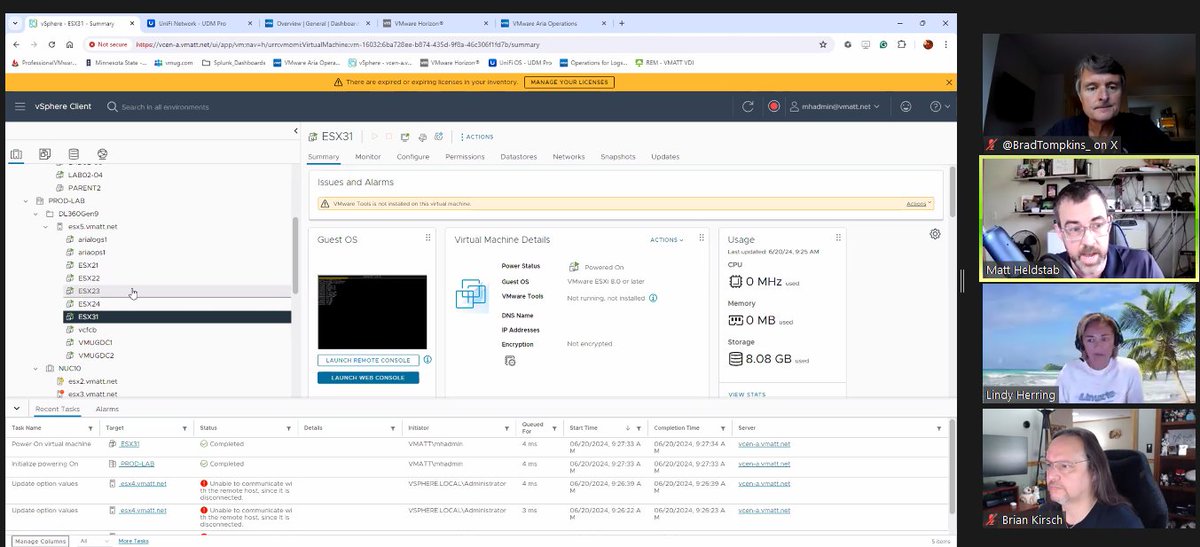Click the guest OS console thumbnail

pyautogui.click(x=372, y=312)
